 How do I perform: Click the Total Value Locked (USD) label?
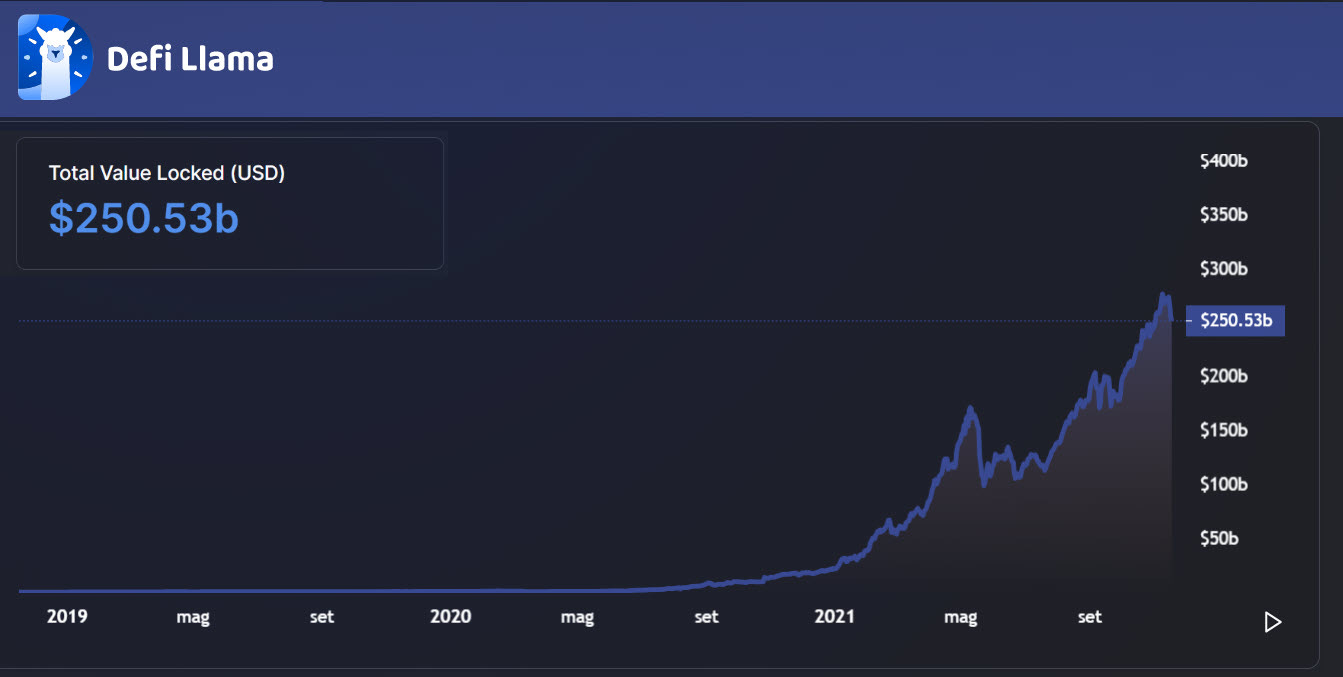(x=167, y=173)
